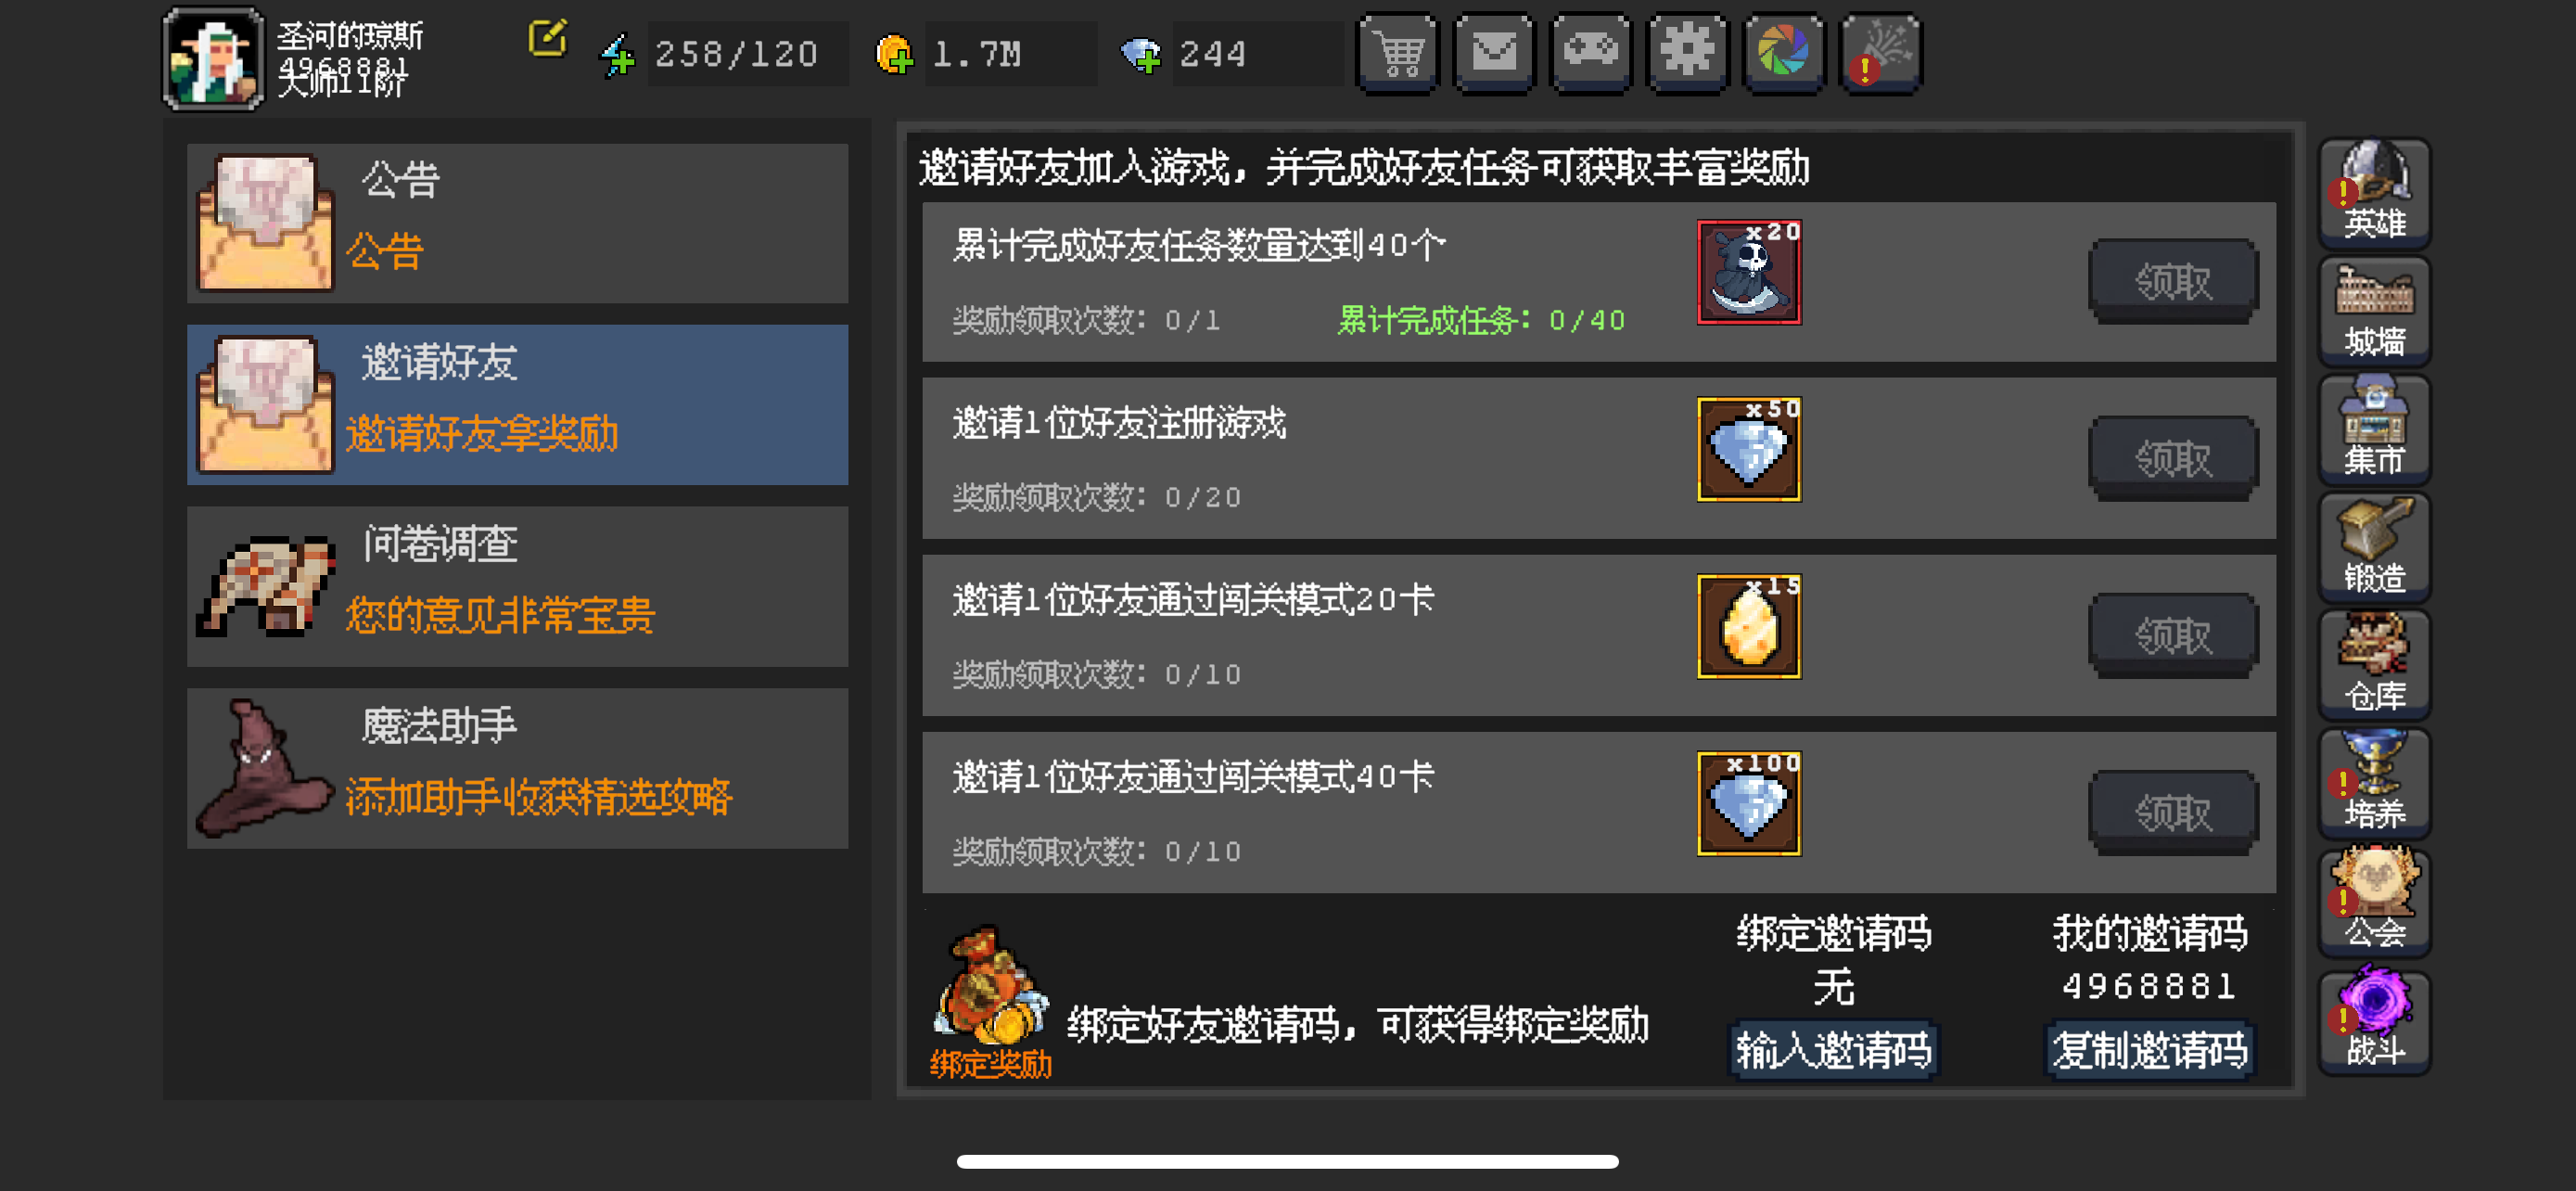Open the gamepad icon in top bar
The height and width of the screenshot is (1191, 2576).
1590,53
